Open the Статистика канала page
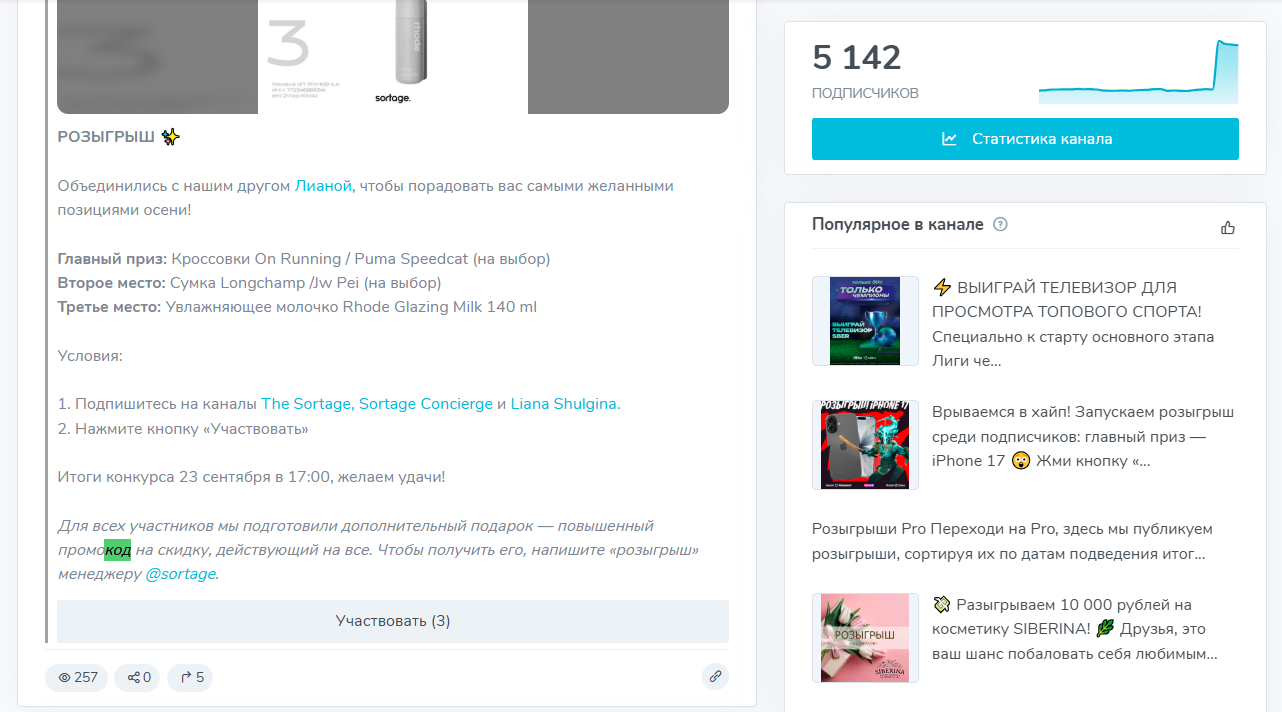This screenshot has width=1282, height=712. pos(1024,139)
